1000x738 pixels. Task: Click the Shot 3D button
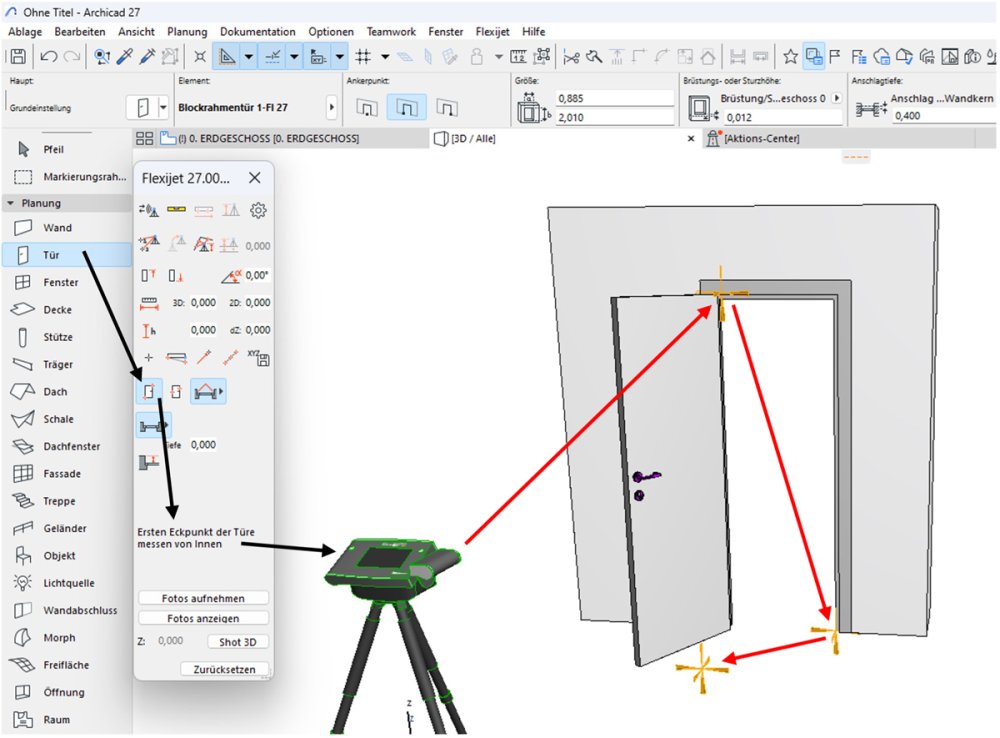coord(238,642)
